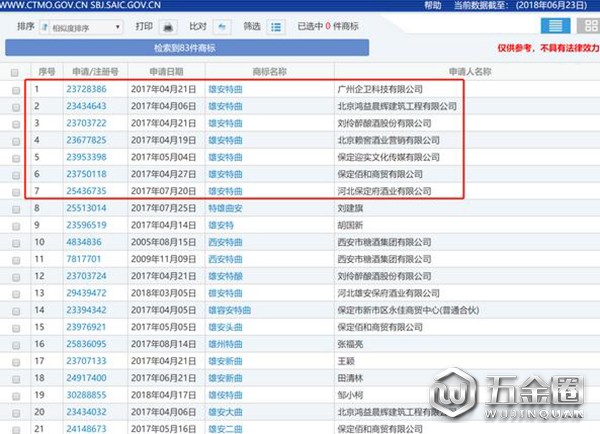Toggle the select-all header checkbox
Image resolution: width=600 pixels, height=434 pixels.
[15, 72]
